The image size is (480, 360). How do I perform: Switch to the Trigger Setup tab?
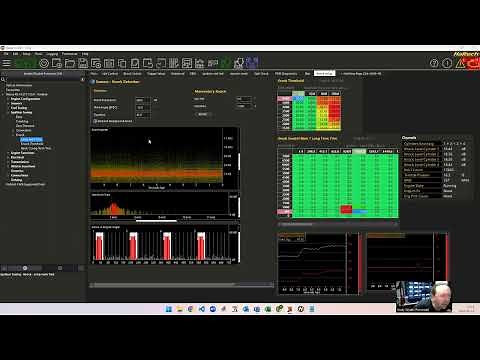pyautogui.click(x=156, y=73)
